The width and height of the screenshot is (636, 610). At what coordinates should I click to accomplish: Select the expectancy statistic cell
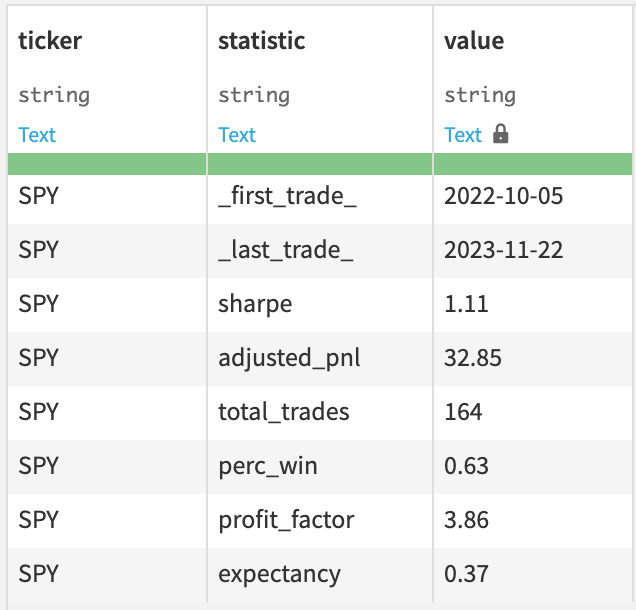pos(279,574)
